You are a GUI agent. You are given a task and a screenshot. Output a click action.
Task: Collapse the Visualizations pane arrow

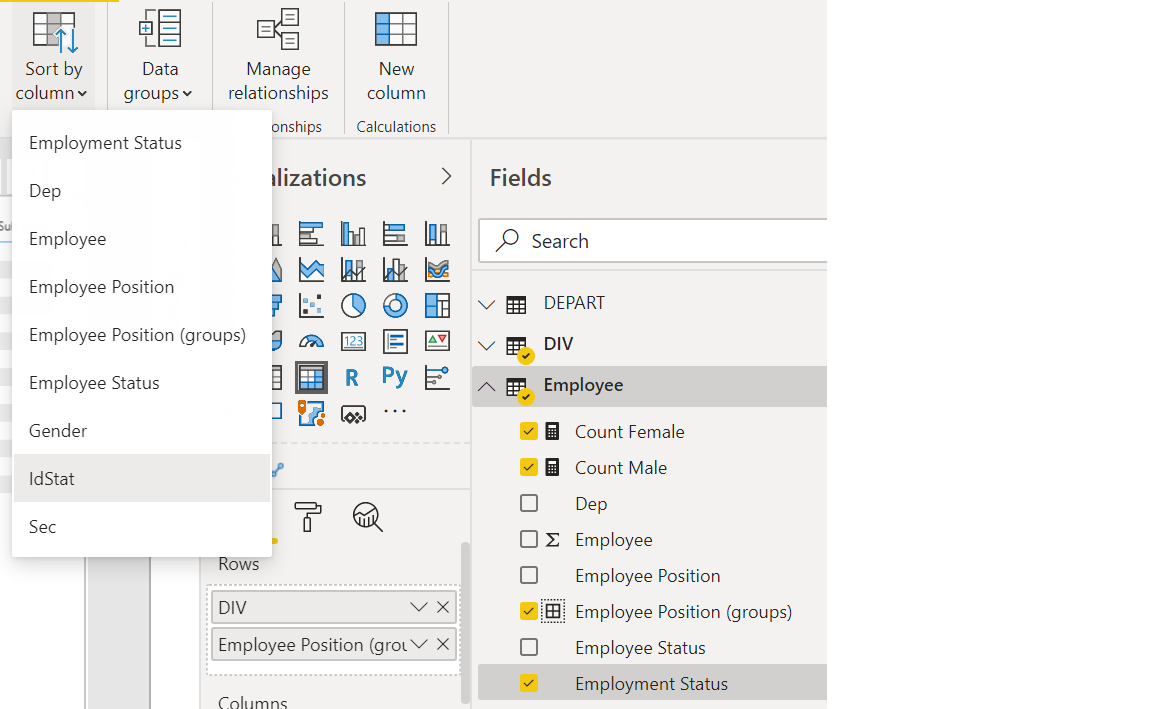click(446, 176)
